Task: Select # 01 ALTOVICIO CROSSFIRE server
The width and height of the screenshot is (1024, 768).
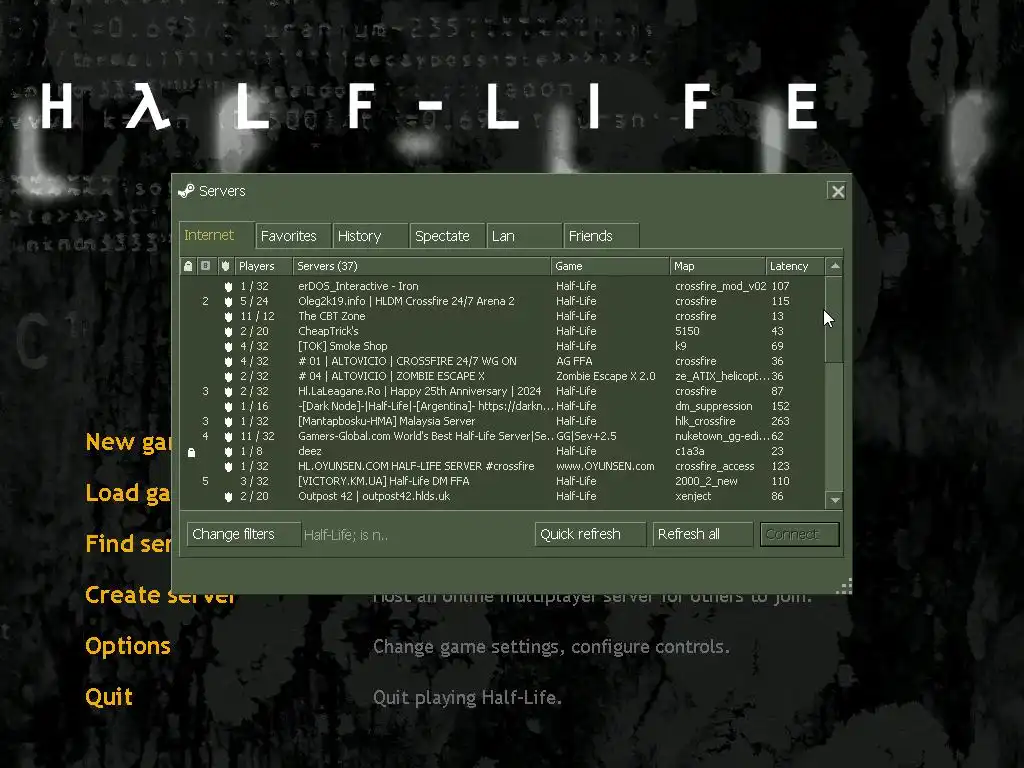Action: click(502, 362)
